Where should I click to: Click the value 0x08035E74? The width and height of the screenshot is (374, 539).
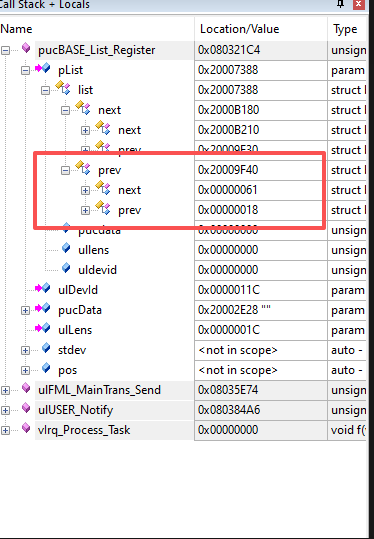point(228,390)
